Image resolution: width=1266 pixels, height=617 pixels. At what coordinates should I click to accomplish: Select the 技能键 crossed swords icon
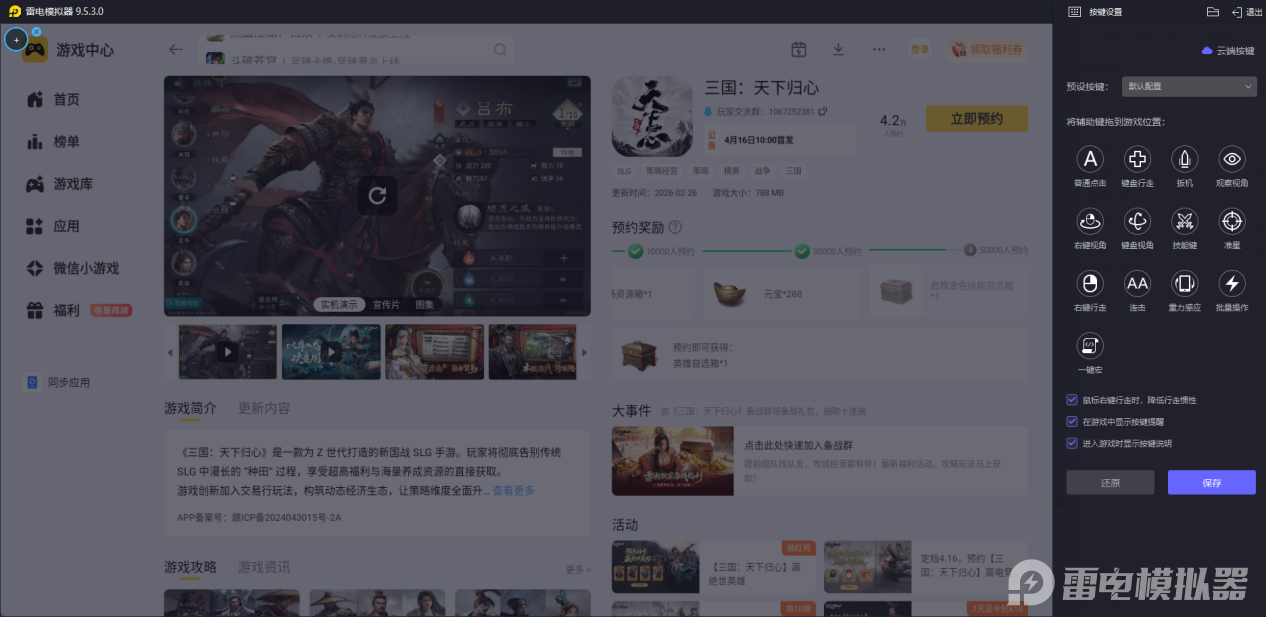1184,220
